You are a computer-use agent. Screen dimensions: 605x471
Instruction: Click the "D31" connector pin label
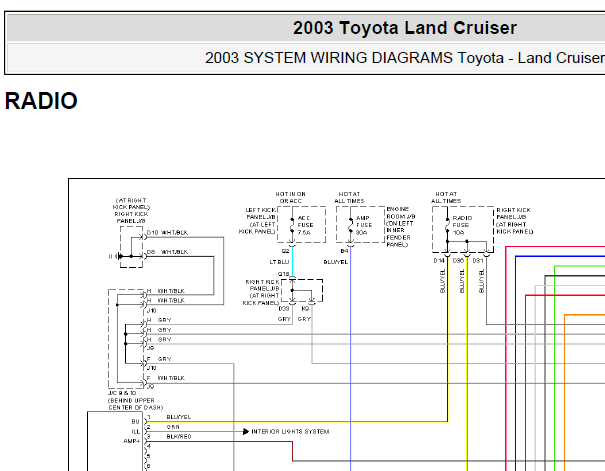point(478,261)
